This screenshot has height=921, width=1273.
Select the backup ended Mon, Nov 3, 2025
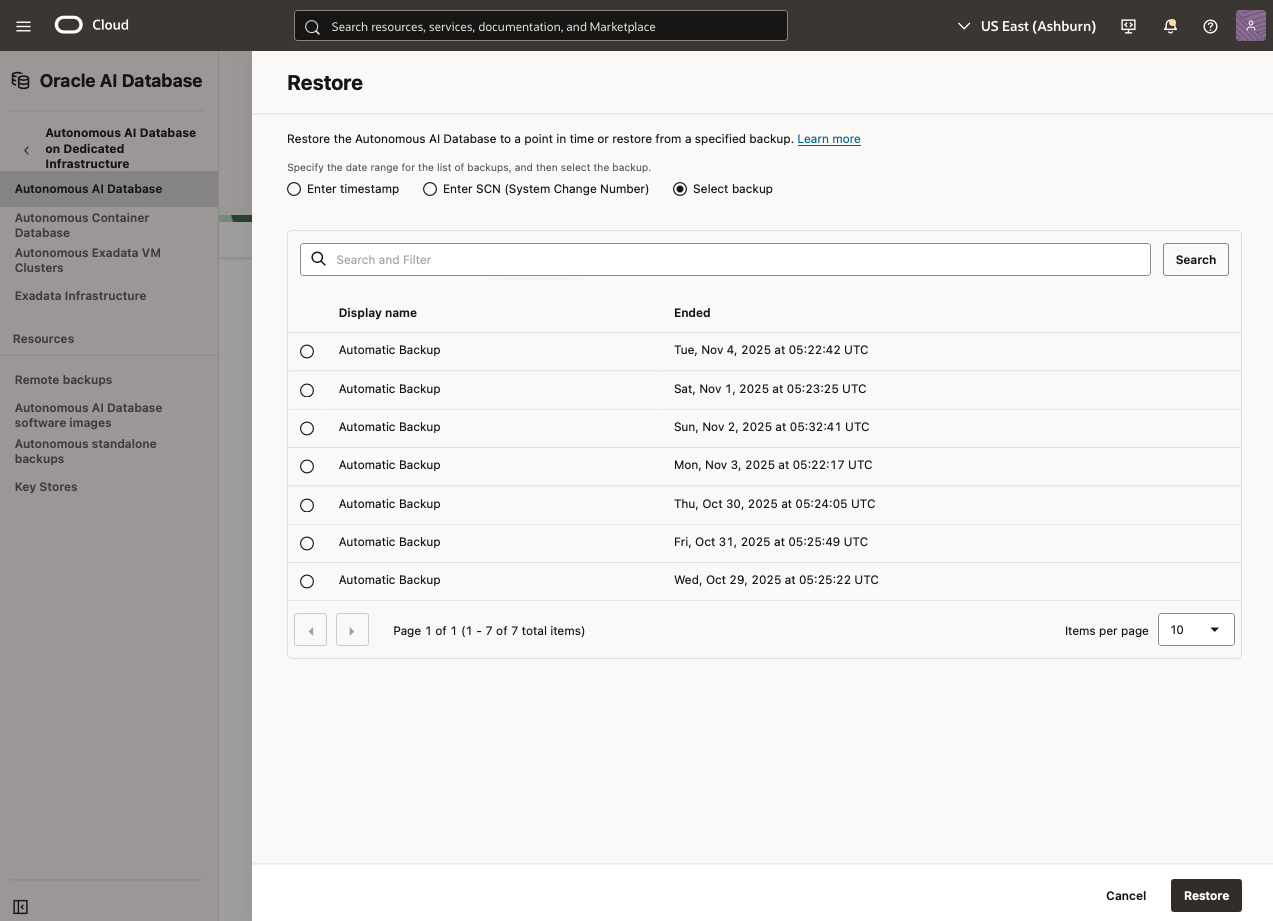[307, 466]
